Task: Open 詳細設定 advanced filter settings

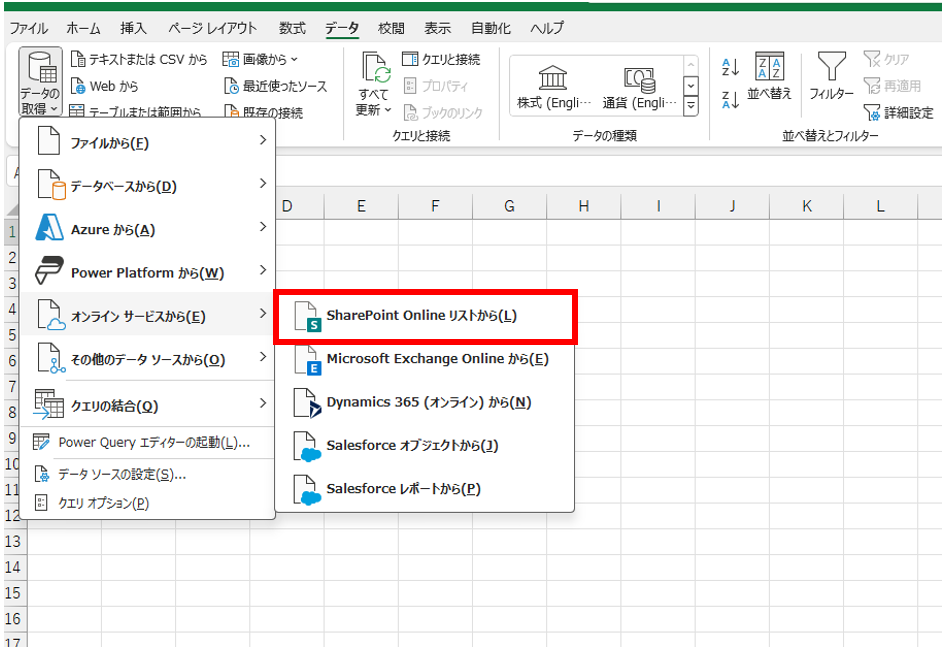Action: click(x=899, y=113)
